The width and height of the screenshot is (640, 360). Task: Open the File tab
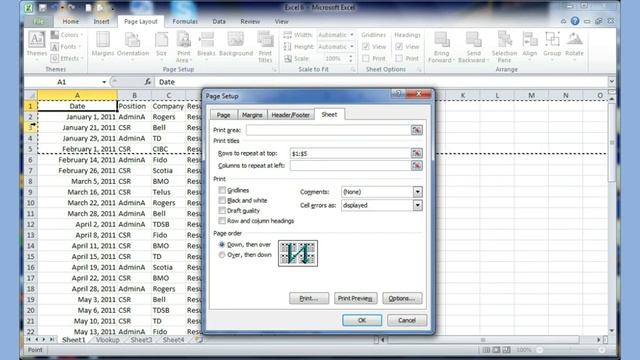point(39,21)
